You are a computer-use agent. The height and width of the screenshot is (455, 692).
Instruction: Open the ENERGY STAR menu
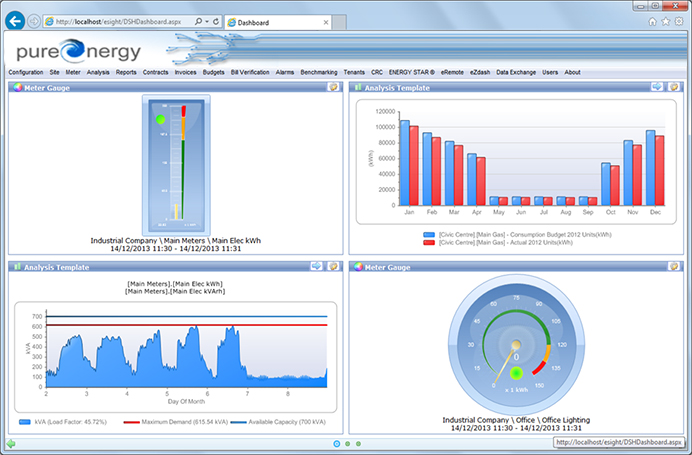point(413,73)
